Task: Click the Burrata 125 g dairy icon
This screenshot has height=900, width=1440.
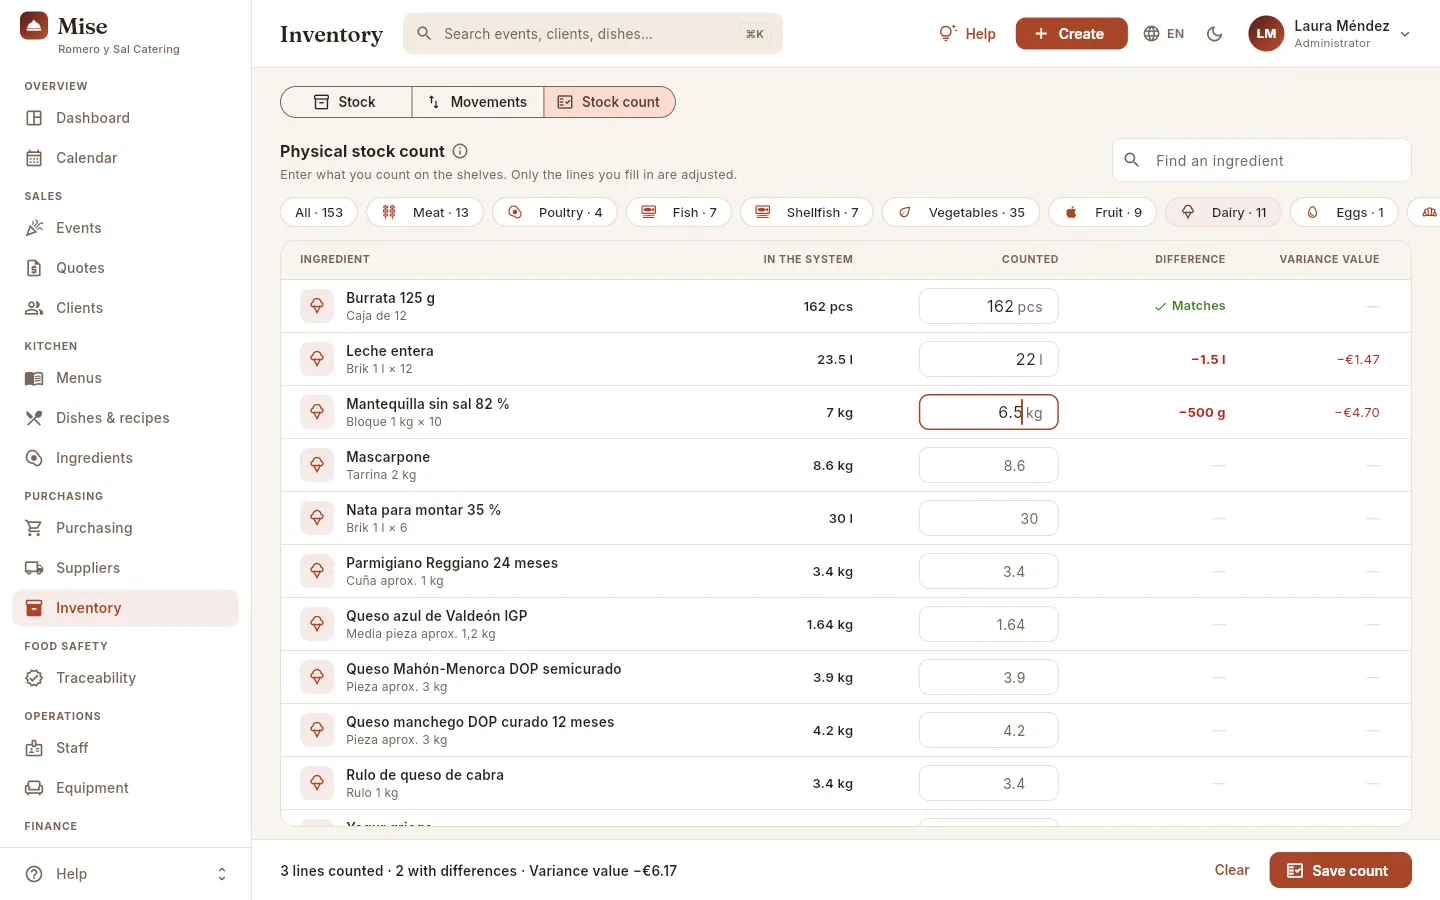Action: coord(317,306)
